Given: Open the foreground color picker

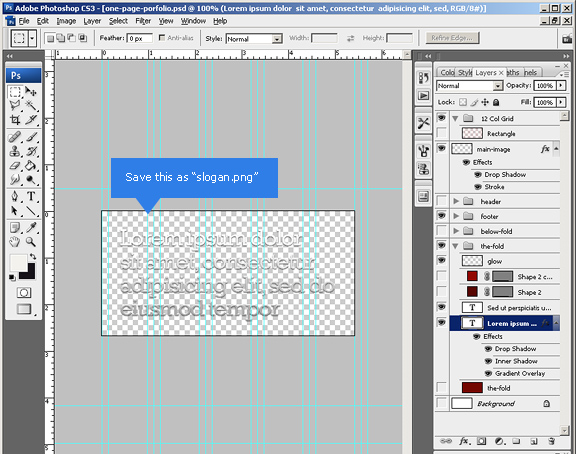Looking at the screenshot, I should (18, 263).
